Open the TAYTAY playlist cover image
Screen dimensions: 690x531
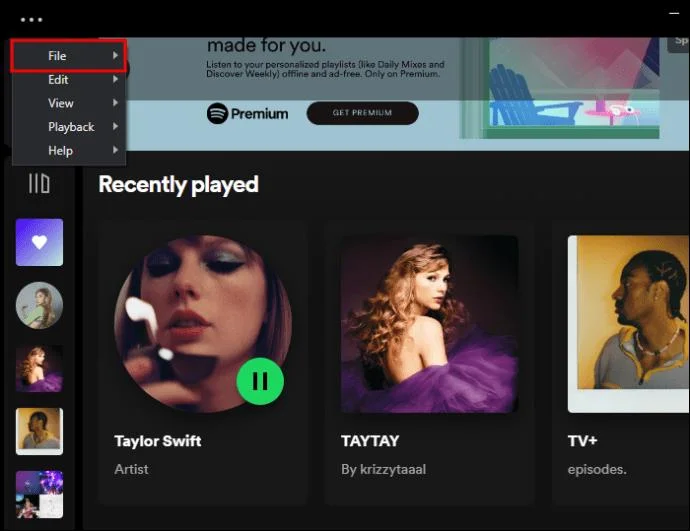[429, 324]
